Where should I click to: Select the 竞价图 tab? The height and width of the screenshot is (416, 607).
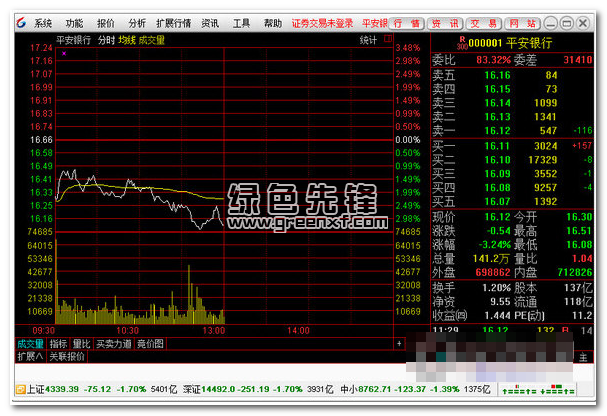(x=150, y=344)
